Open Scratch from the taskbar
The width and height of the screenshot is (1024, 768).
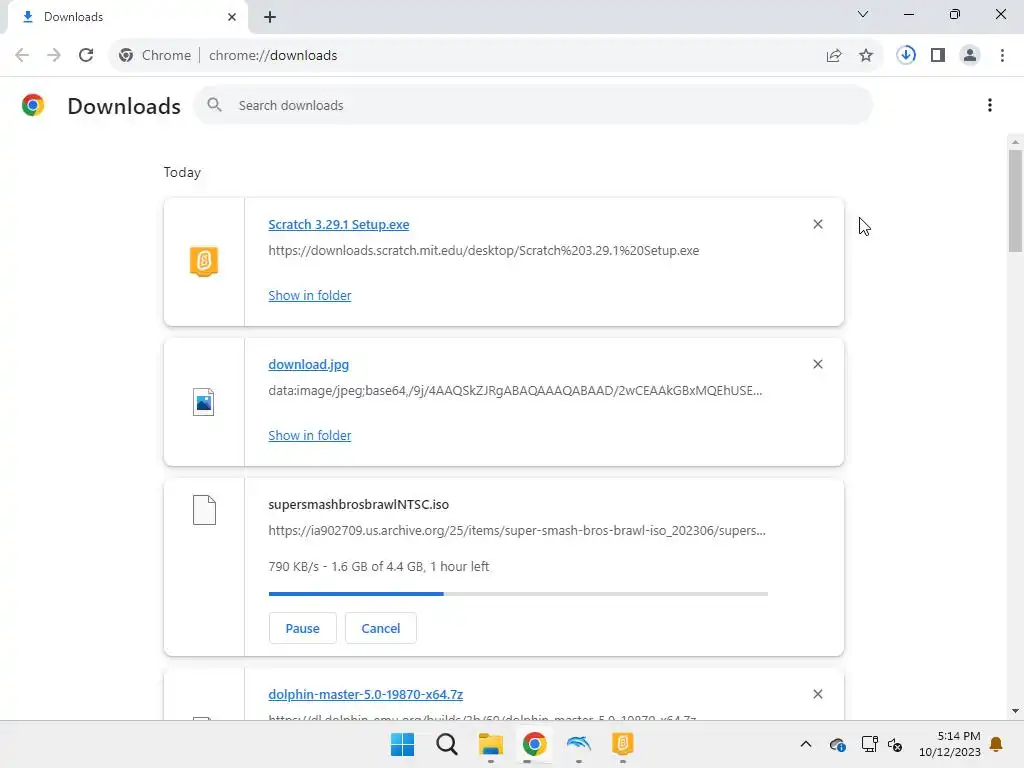(x=622, y=744)
